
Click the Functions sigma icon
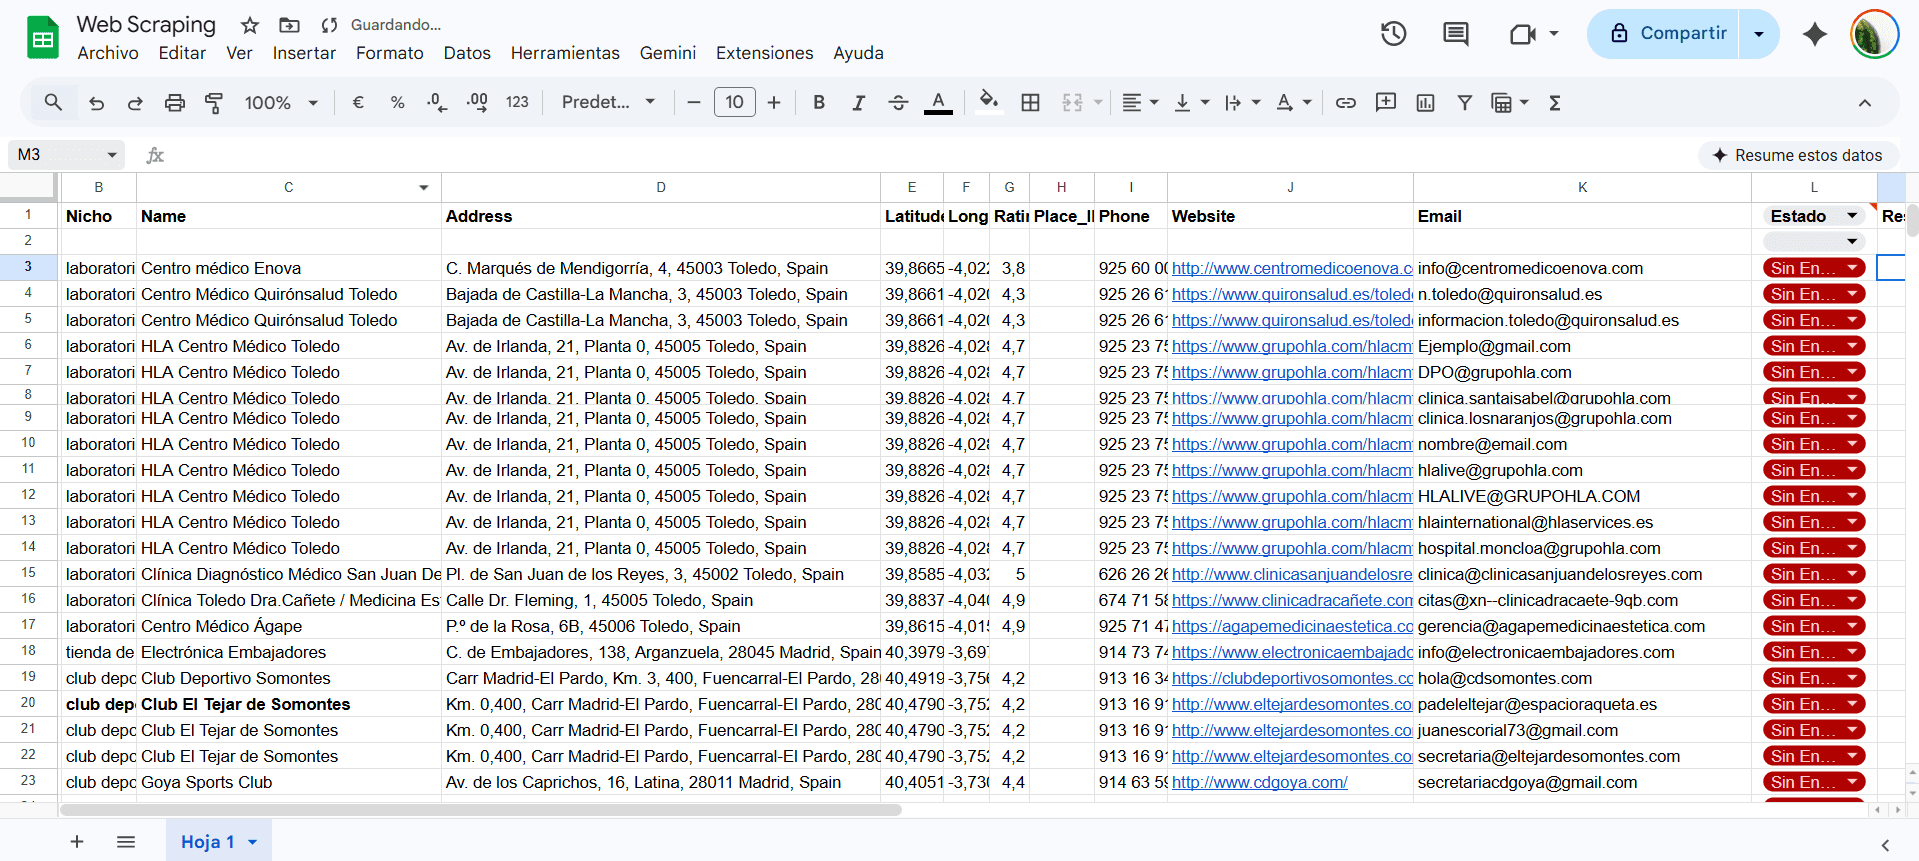tap(1555, 103)
